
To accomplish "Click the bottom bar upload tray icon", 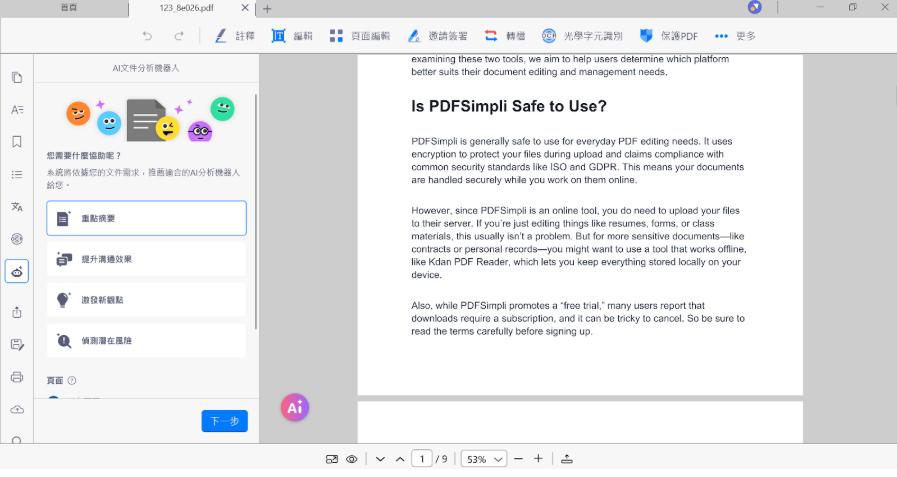I will click(x=567, y=459).
